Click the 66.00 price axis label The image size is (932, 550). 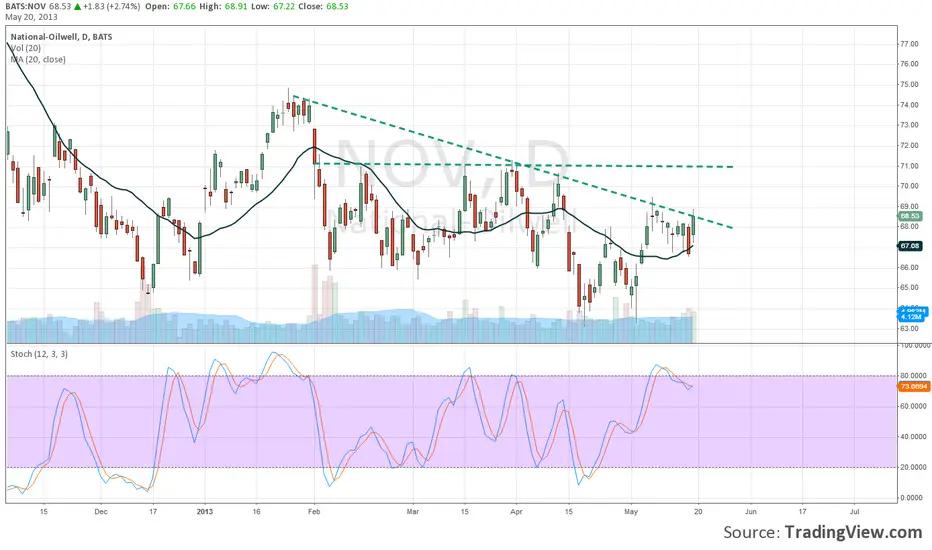pyautogui.click(x=909, y=268)
